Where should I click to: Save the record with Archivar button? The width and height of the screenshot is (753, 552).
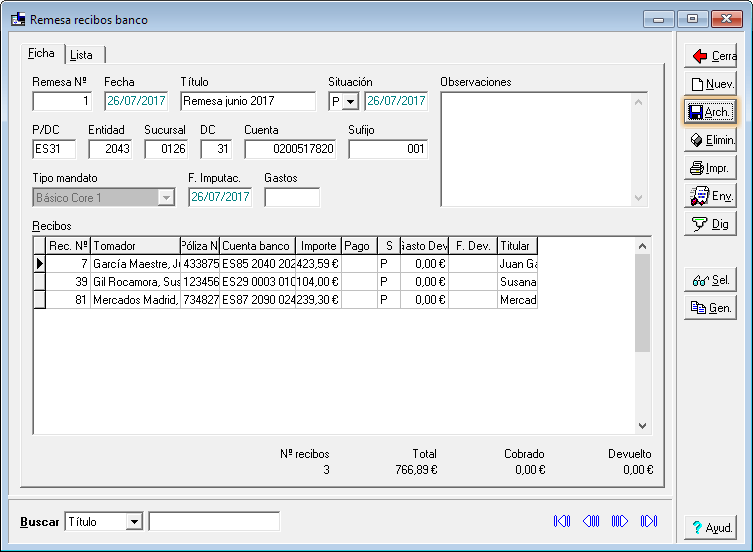[x=711, y=112]
